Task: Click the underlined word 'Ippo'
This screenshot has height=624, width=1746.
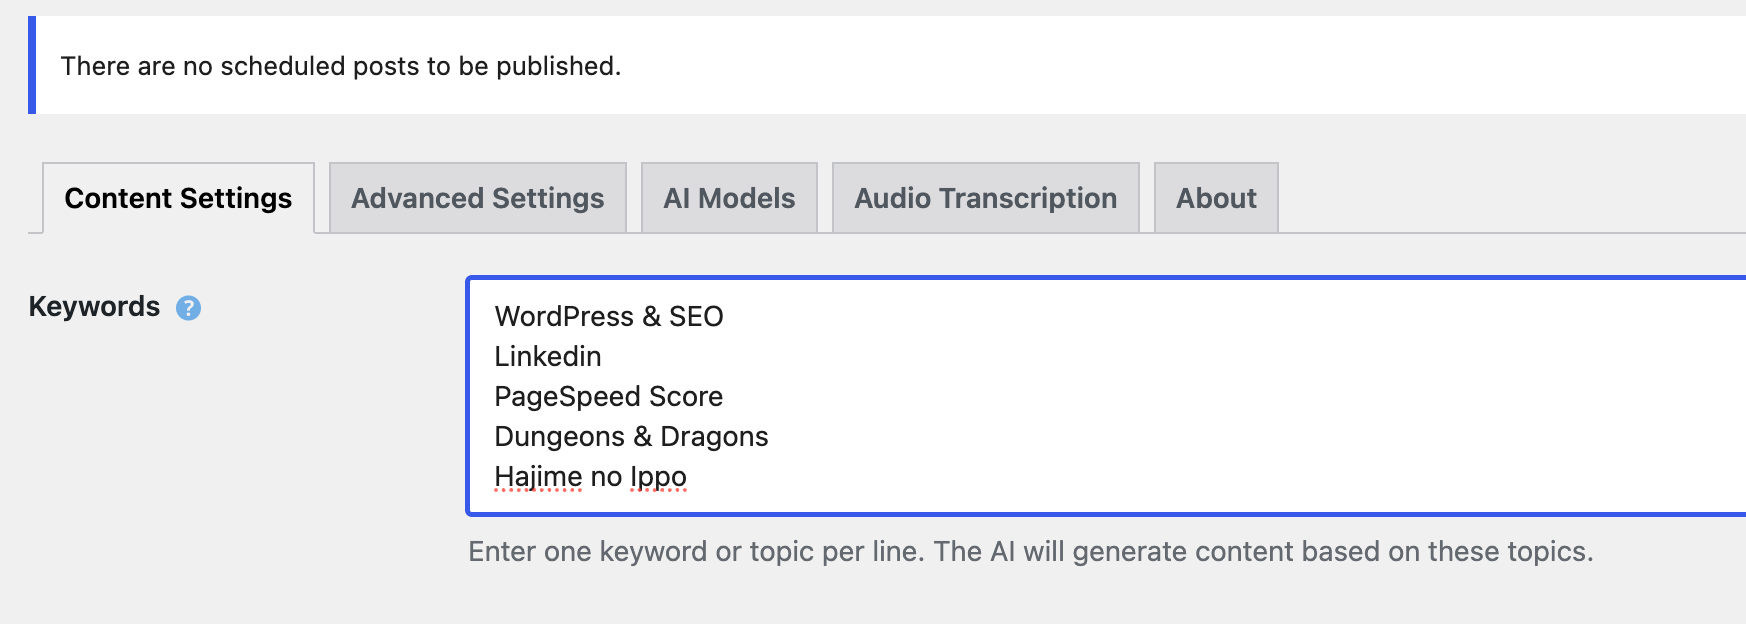Action: (x=658, y=476)
